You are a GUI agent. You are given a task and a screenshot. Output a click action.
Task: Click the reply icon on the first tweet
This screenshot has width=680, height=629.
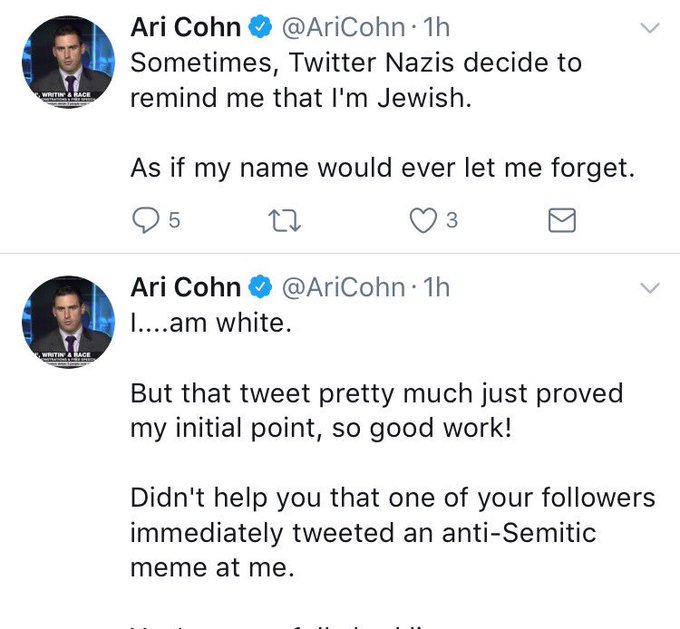click(x=145, y=220)
